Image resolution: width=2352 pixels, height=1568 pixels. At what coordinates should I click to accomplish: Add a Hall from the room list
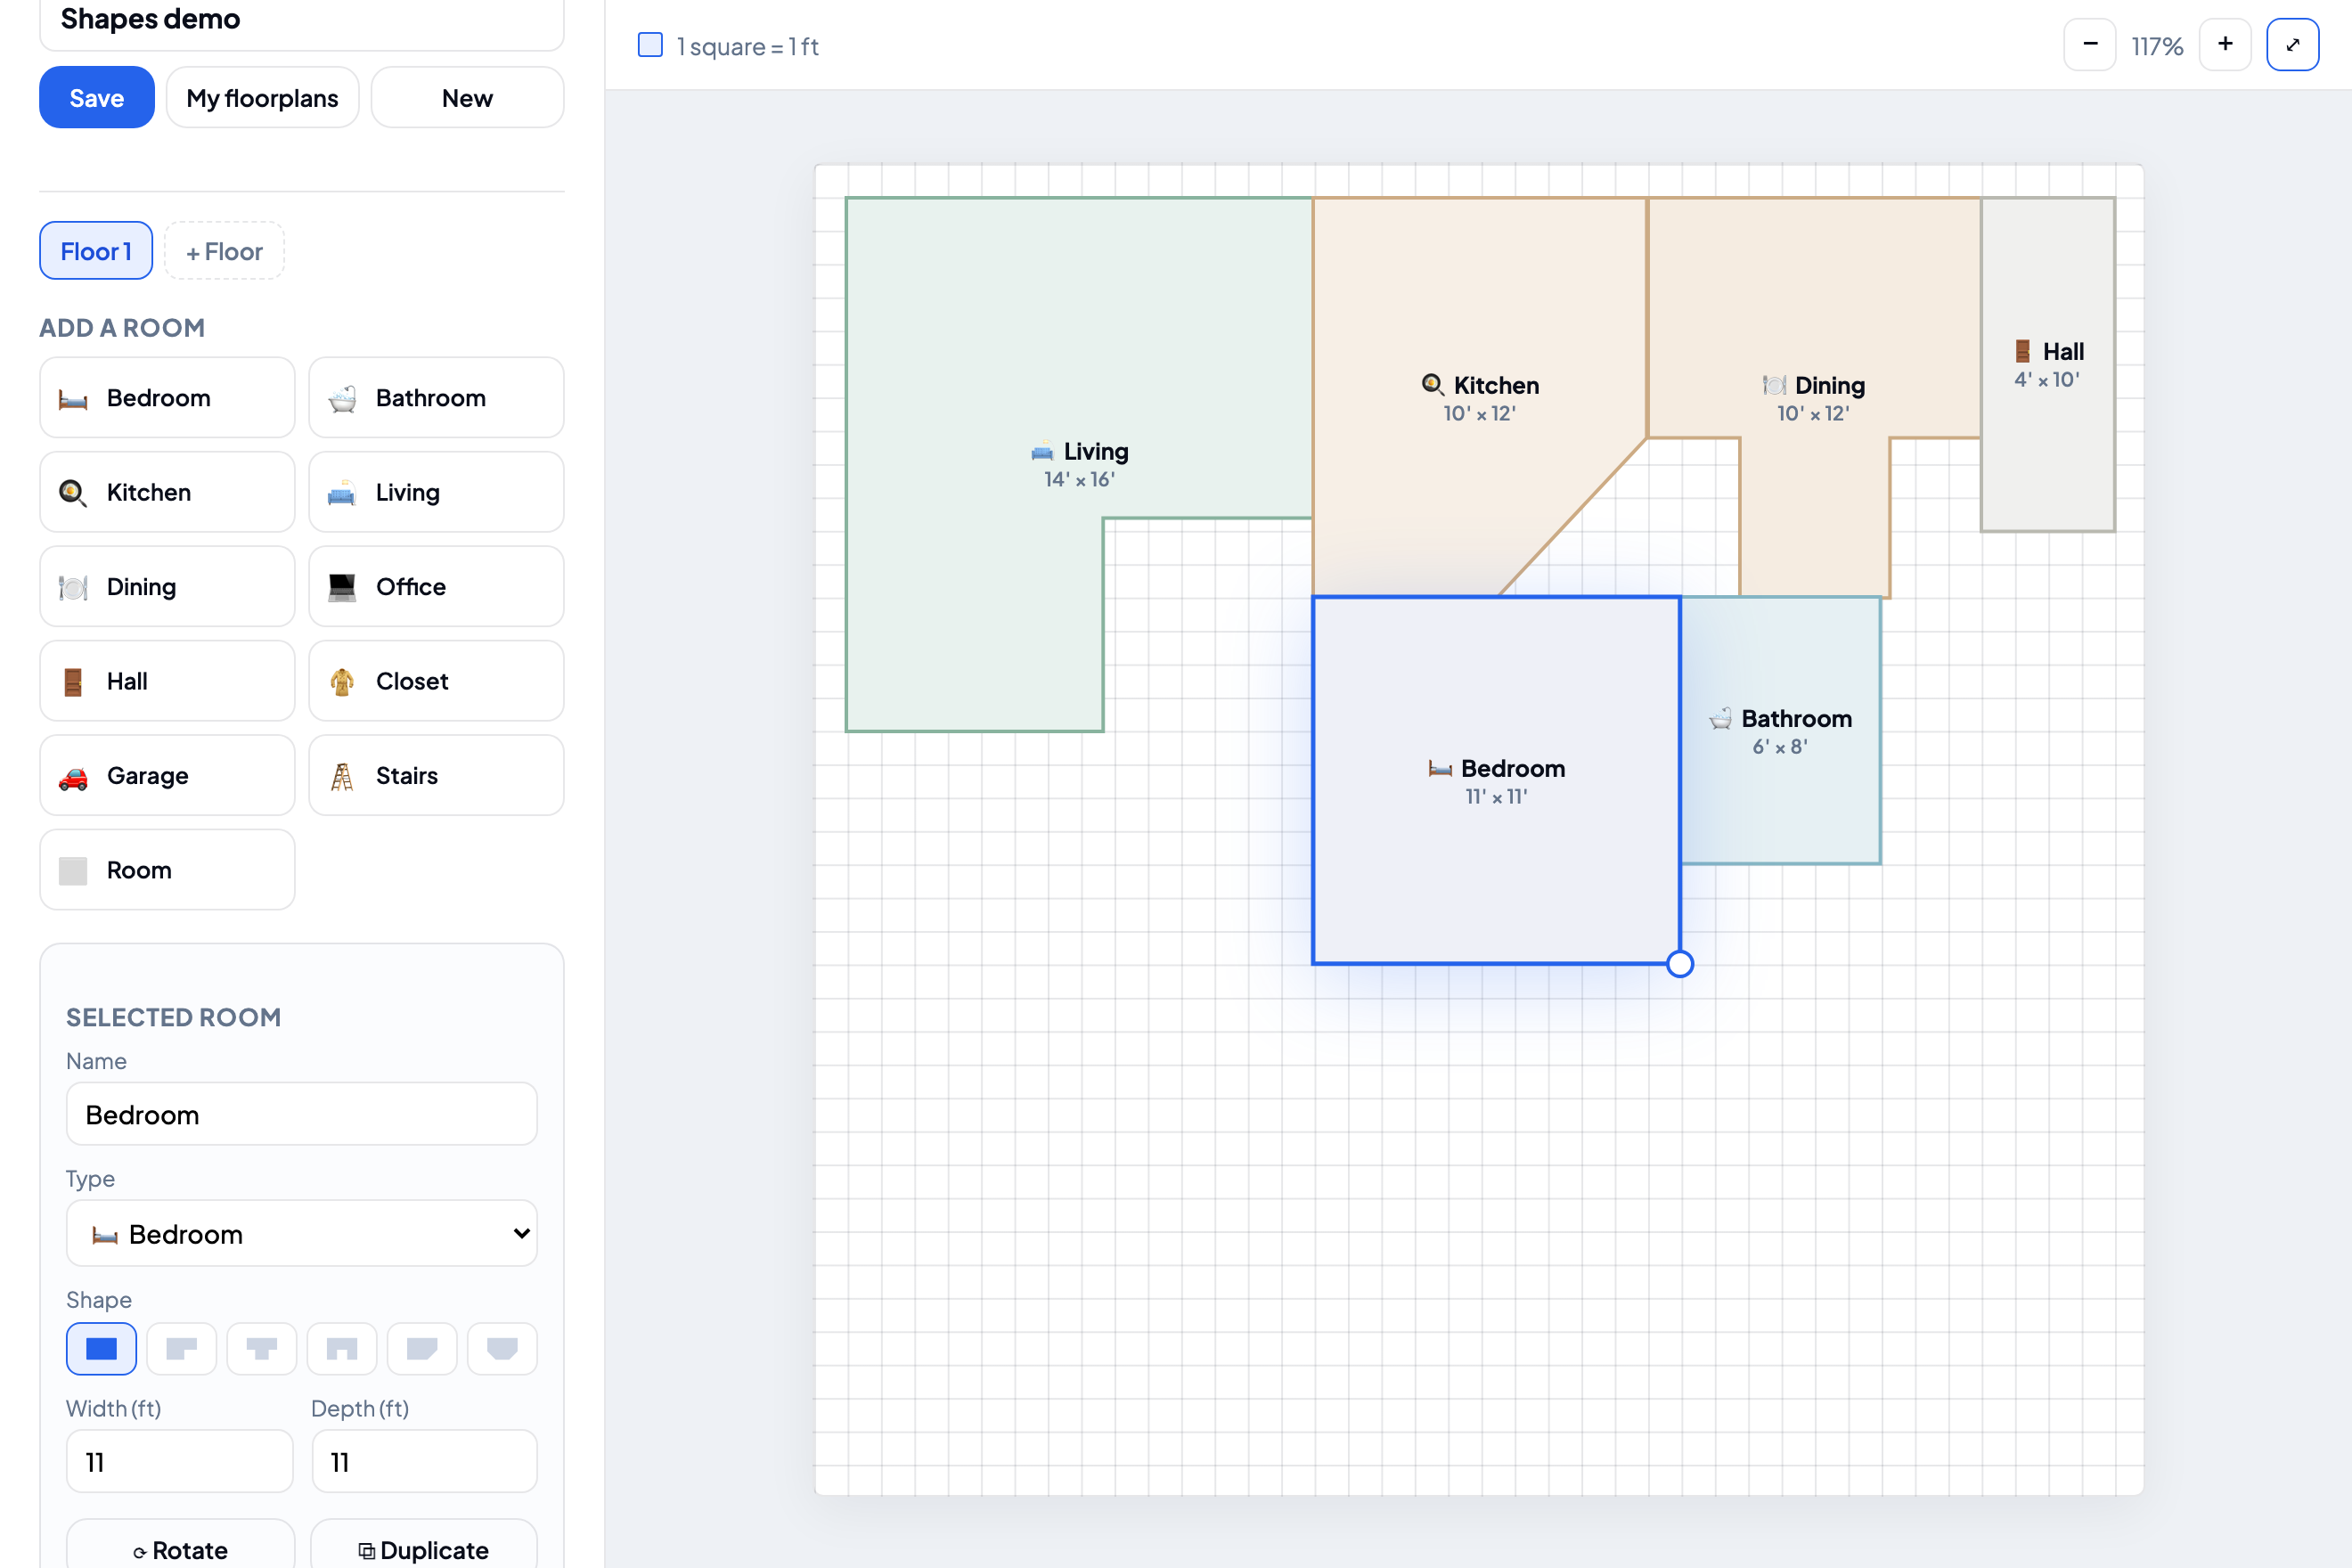[x=167, y=681]
